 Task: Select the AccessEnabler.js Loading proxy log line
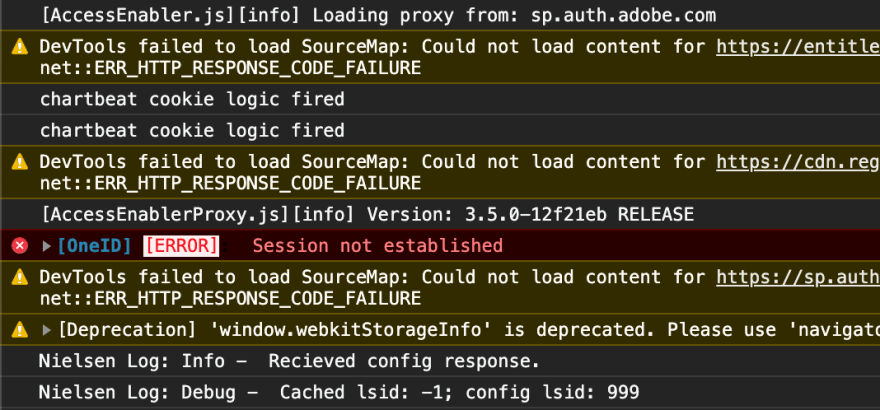pyautogui.click(x=379, y=15)
